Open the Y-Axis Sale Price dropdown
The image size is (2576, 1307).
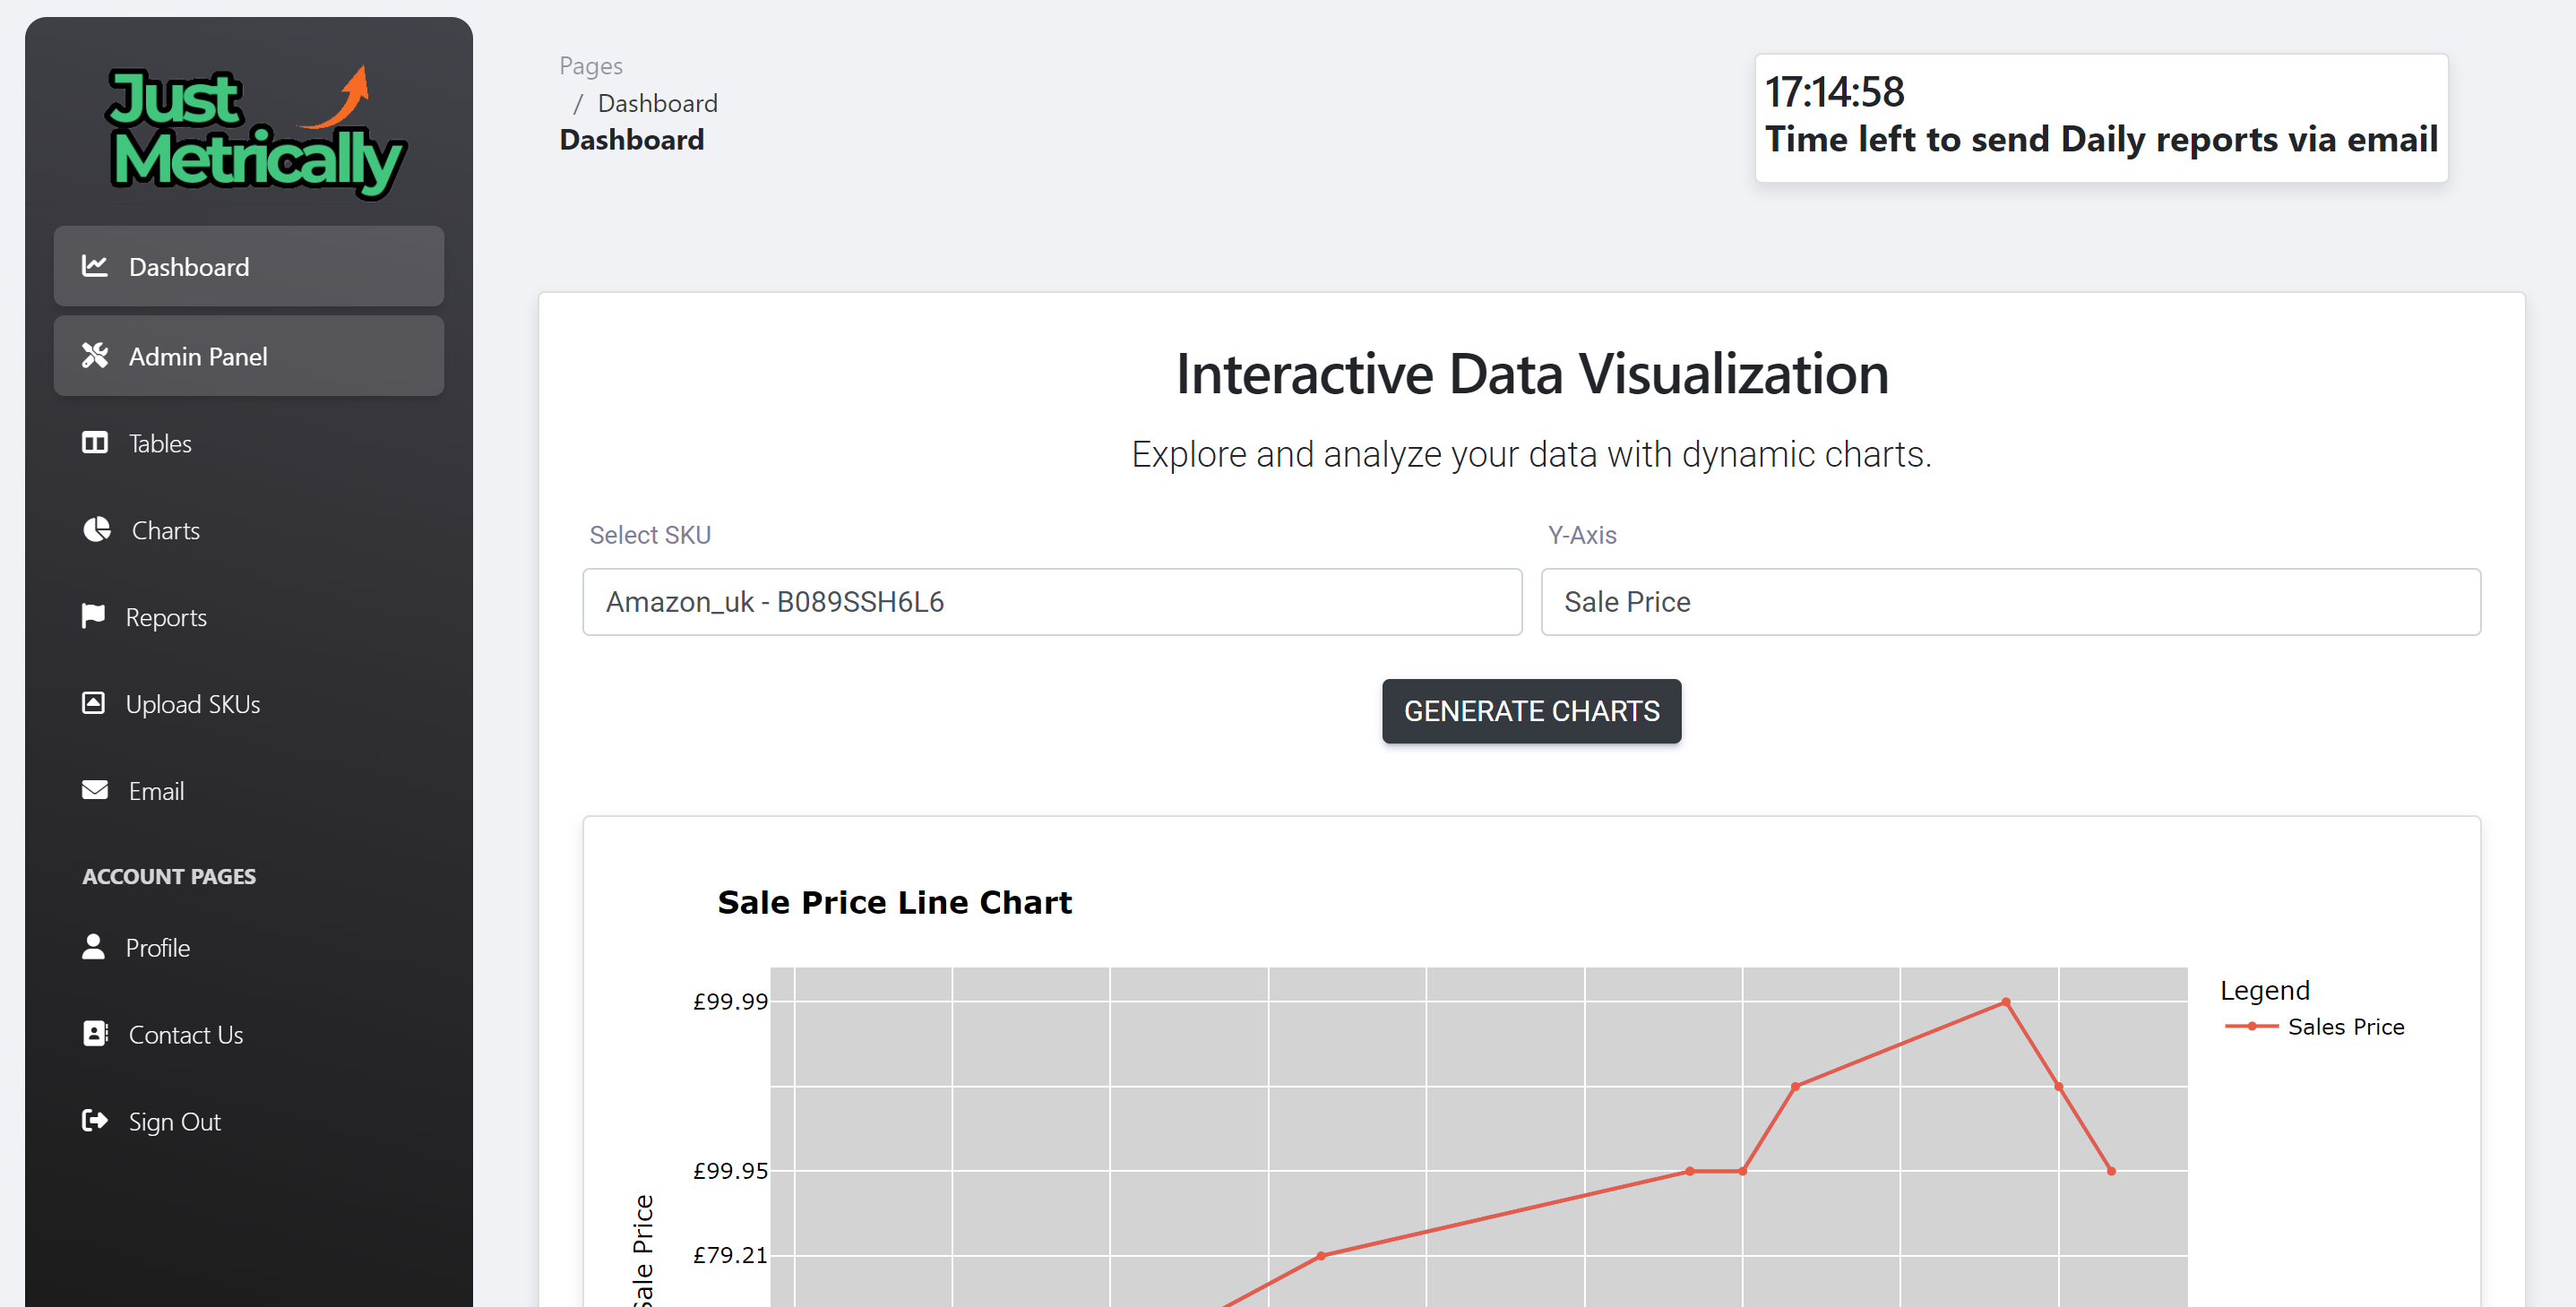[x=2010, y=602]
